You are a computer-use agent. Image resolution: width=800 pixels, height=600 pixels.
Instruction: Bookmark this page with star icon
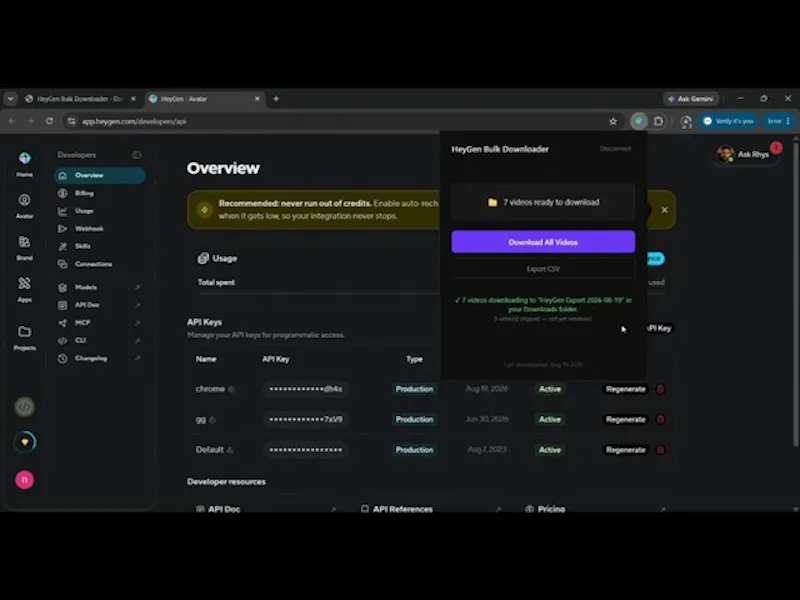[x=613, y=121]
